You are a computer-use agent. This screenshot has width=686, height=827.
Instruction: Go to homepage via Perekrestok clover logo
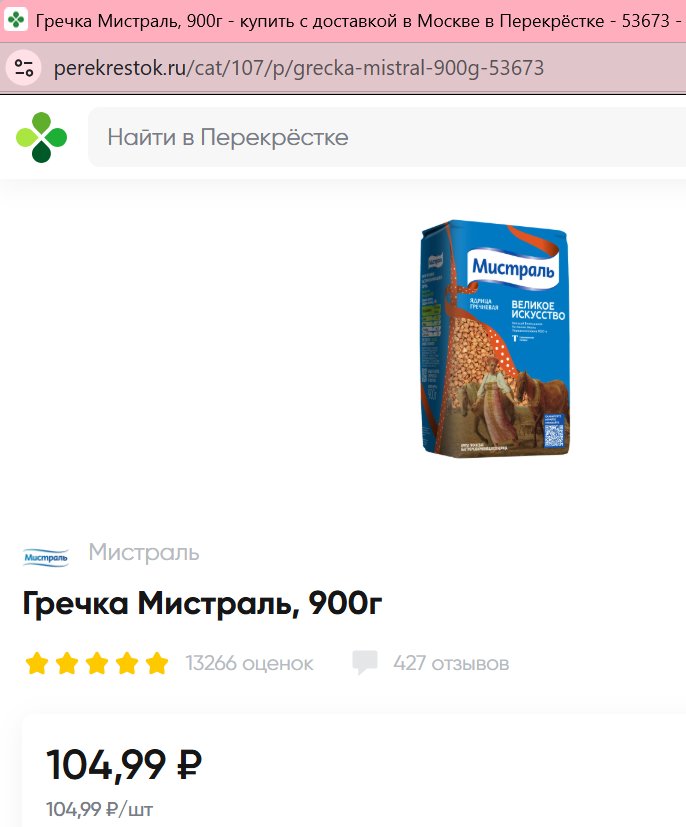41,138
